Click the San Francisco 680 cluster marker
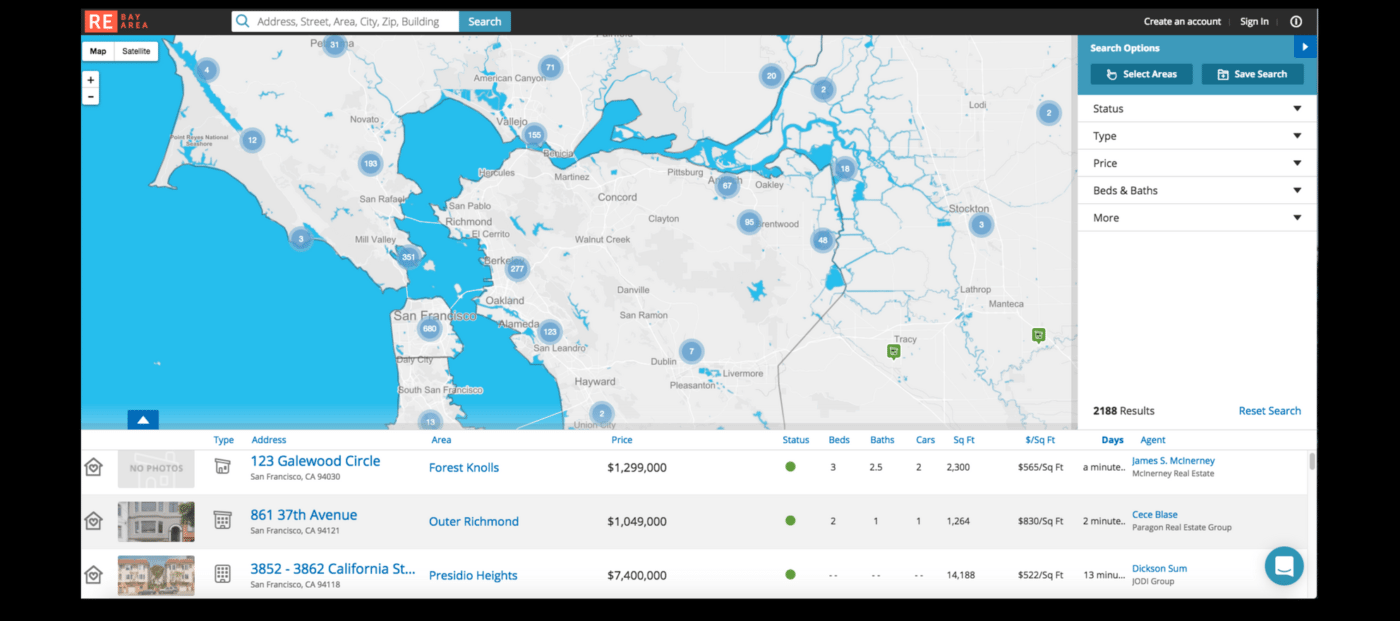Viewport: 1400px width, 621px height. (x=430, y=329)
